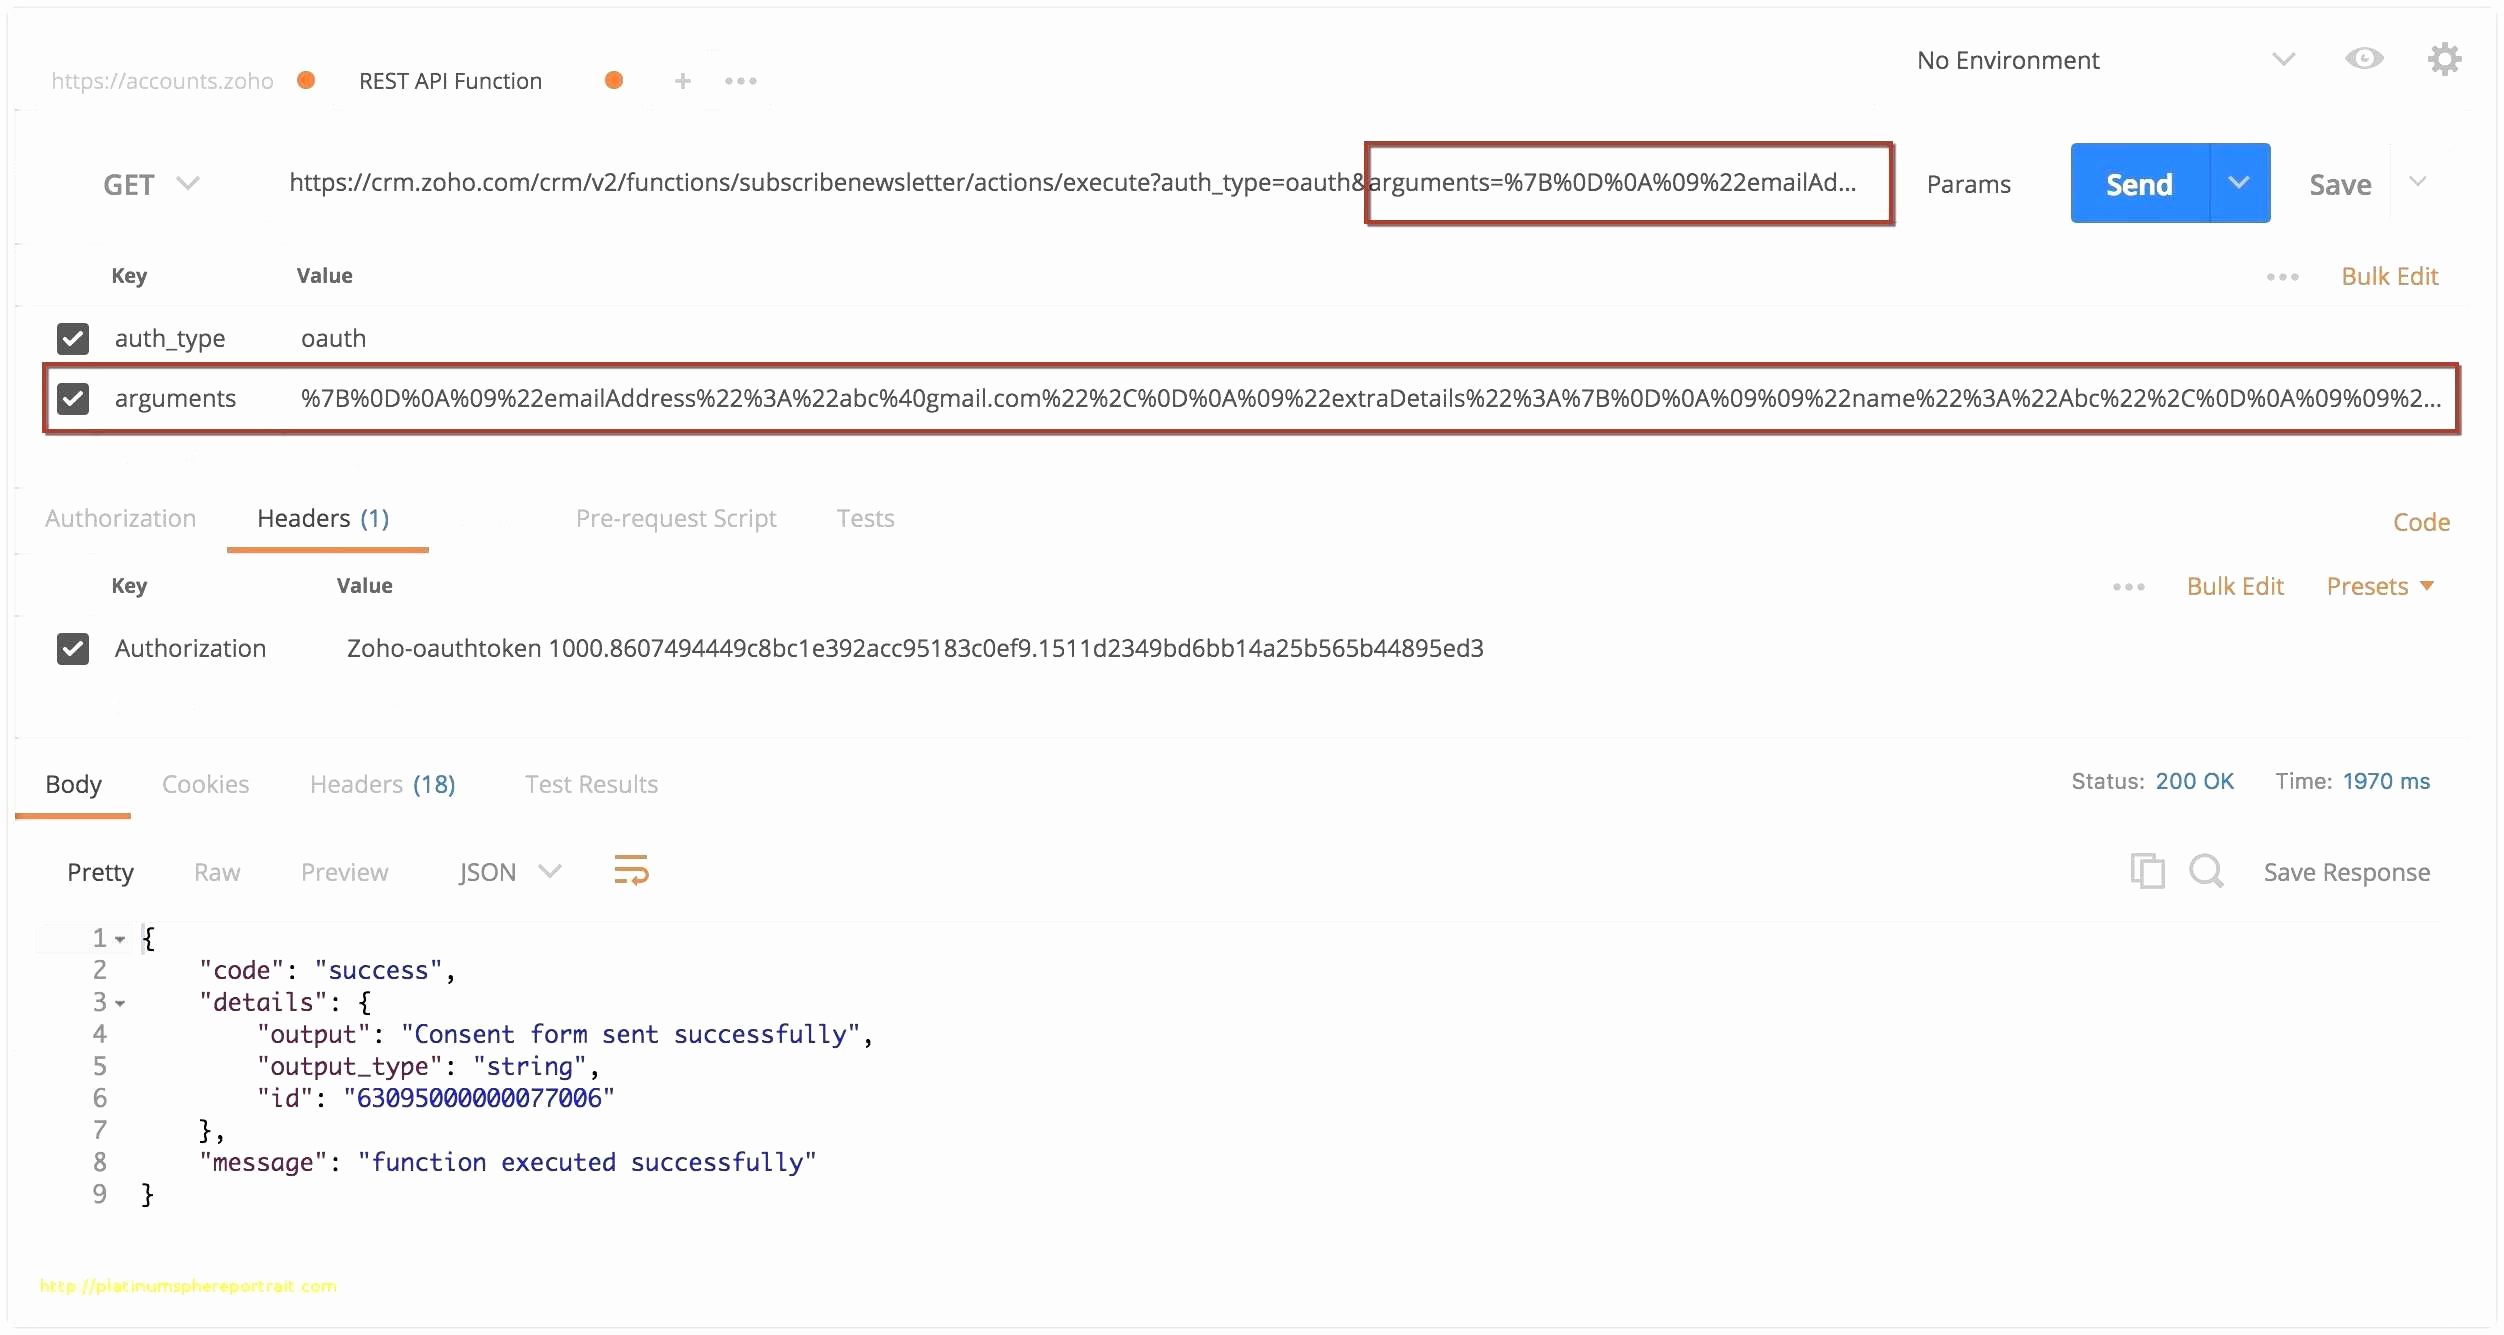Toggle the arguments parameter checkbox
This screenshot has width=2504, height=1335.
pos(71,399)
